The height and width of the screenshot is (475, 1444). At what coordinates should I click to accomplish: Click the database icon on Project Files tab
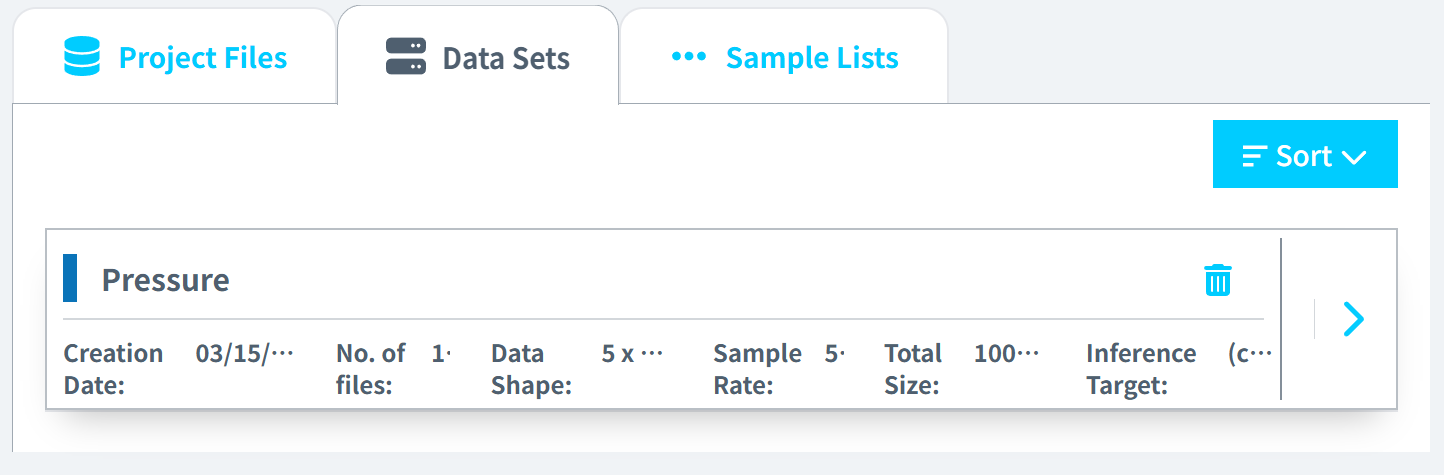coord(81,57)
